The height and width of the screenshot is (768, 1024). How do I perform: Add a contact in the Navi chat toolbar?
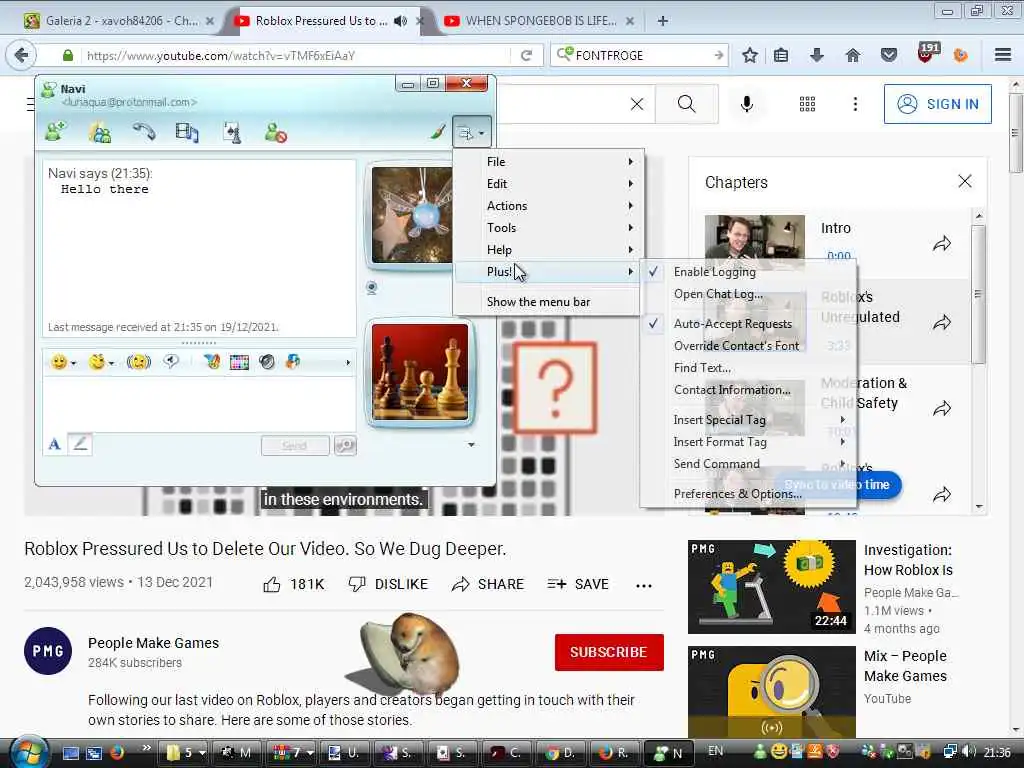click(x=56, y=133)
